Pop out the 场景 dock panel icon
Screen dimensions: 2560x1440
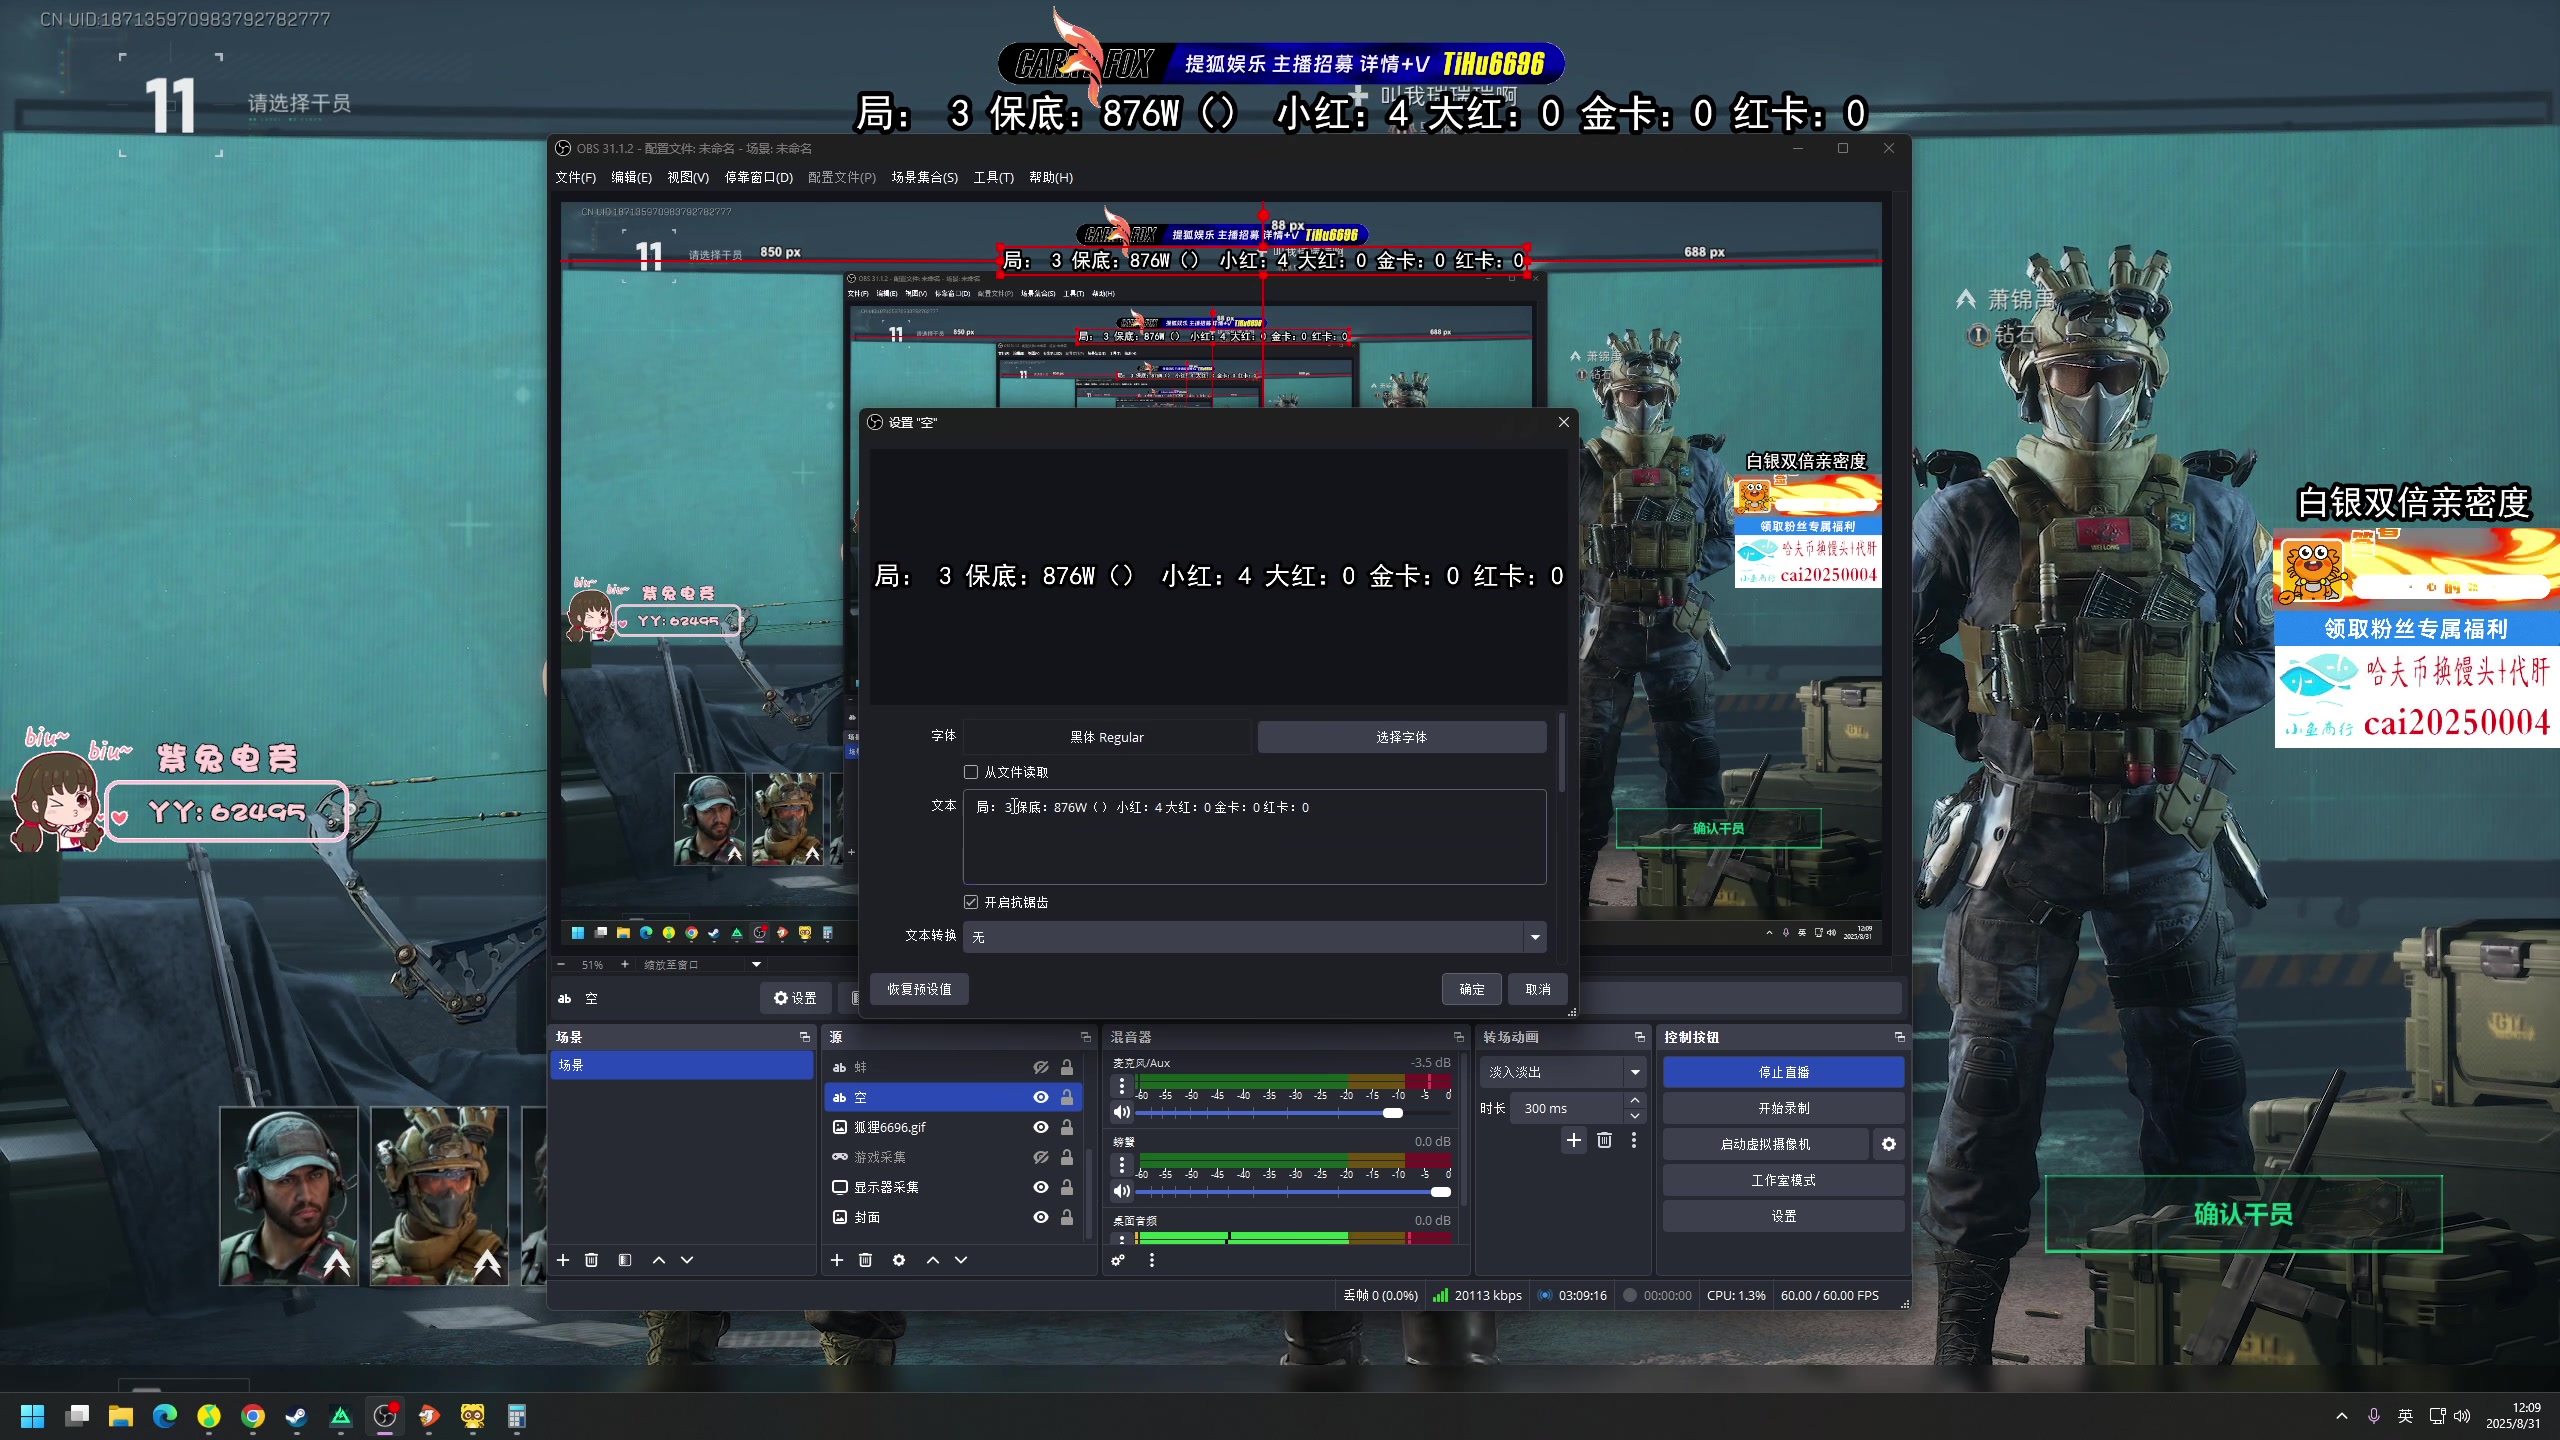click(805, 1037)
